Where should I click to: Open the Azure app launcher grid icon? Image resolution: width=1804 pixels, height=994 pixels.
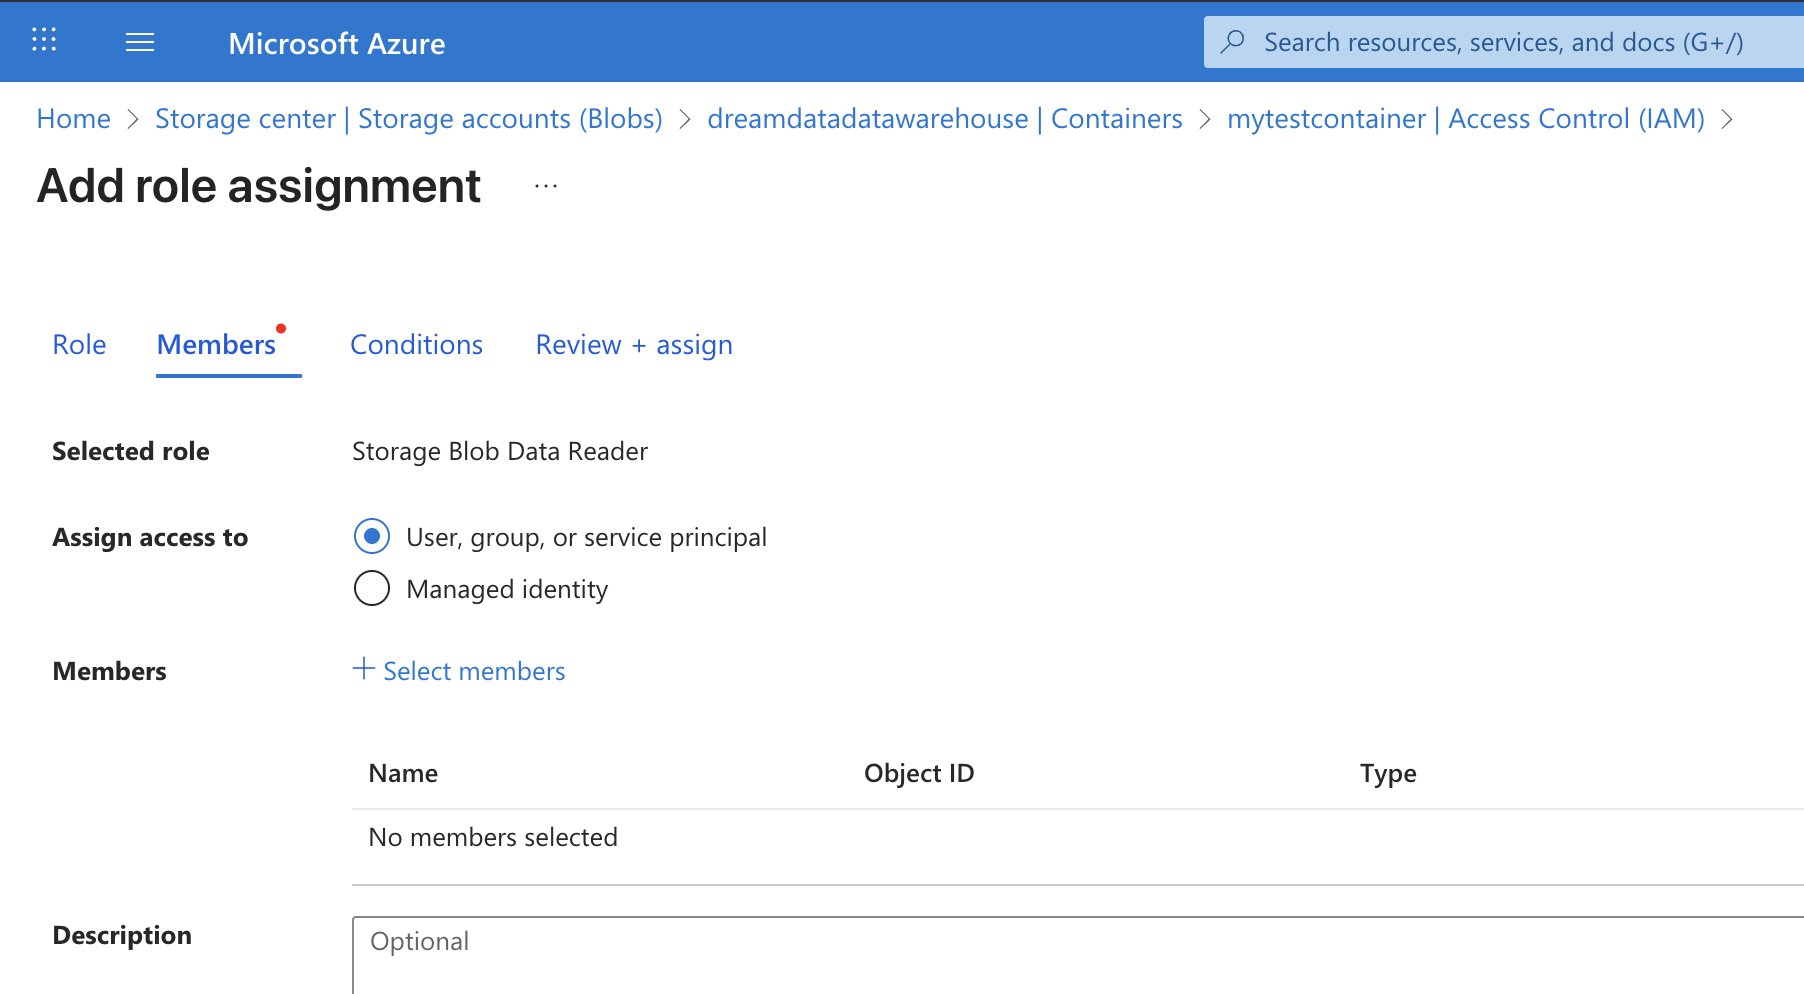click(x=44, y=40)
